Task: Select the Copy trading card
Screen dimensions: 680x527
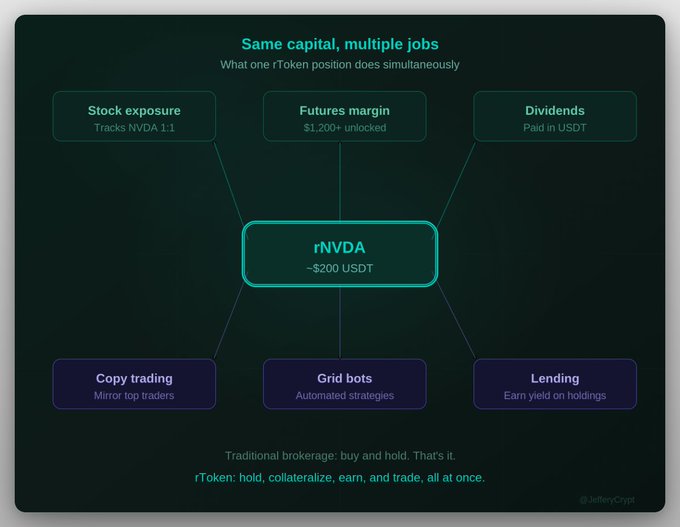Action: click(134, 384)
